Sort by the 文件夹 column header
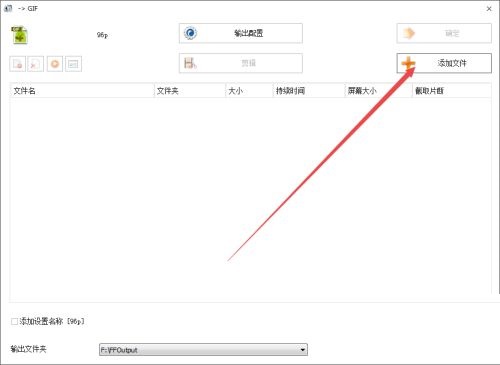 (190, 91)
